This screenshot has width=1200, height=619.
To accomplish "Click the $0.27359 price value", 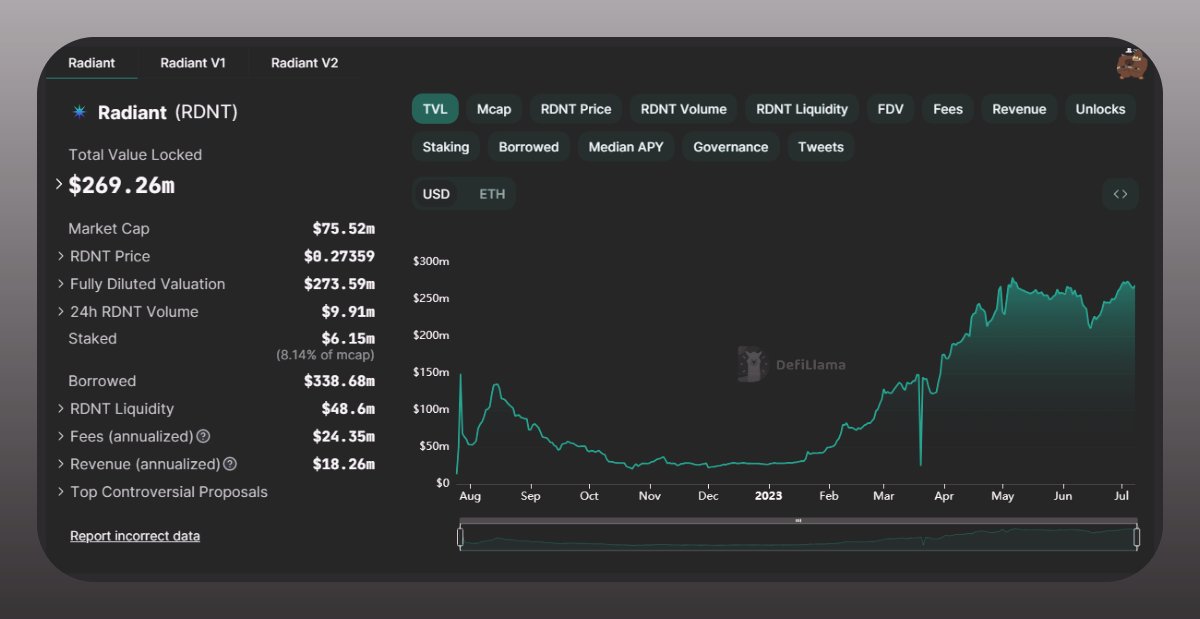I will pos(339,256).
